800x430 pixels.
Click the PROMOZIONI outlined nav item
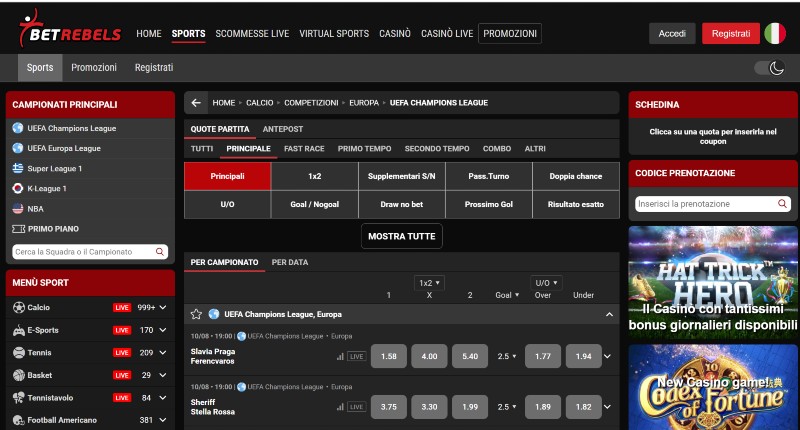(510, 34)
